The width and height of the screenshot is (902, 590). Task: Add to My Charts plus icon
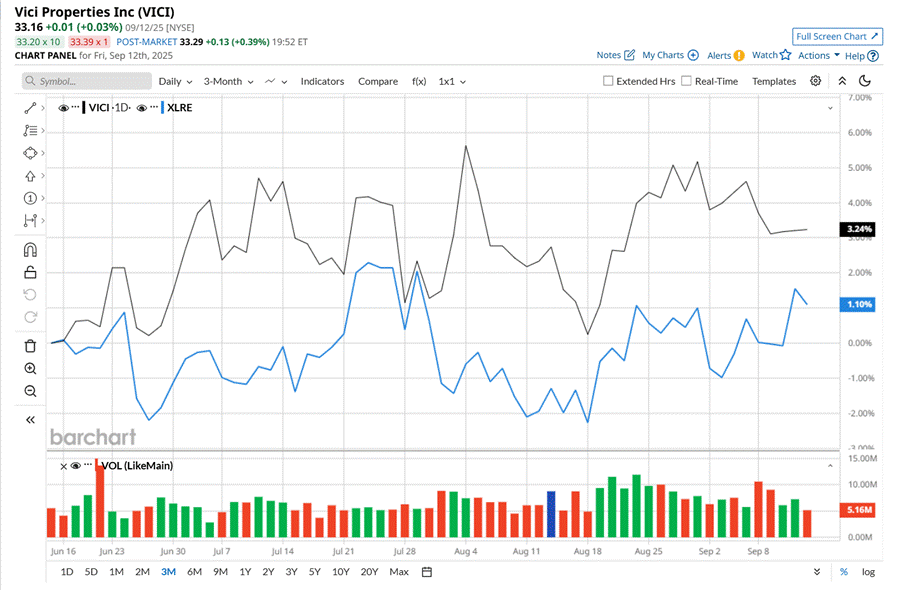point(693,55)
